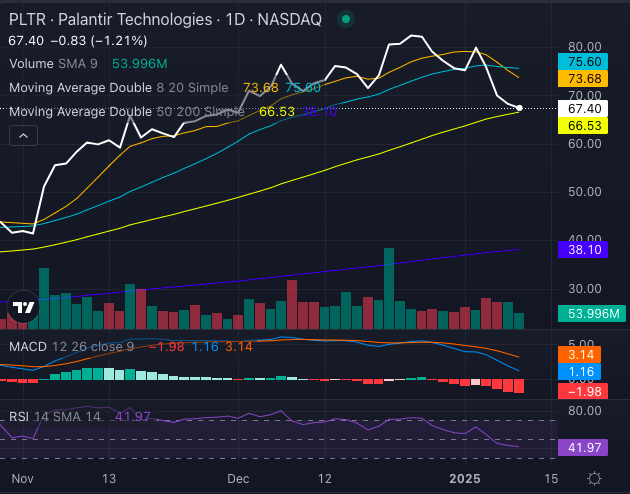Click the yellow 66.53 price axis label

[x=582, y=125]
